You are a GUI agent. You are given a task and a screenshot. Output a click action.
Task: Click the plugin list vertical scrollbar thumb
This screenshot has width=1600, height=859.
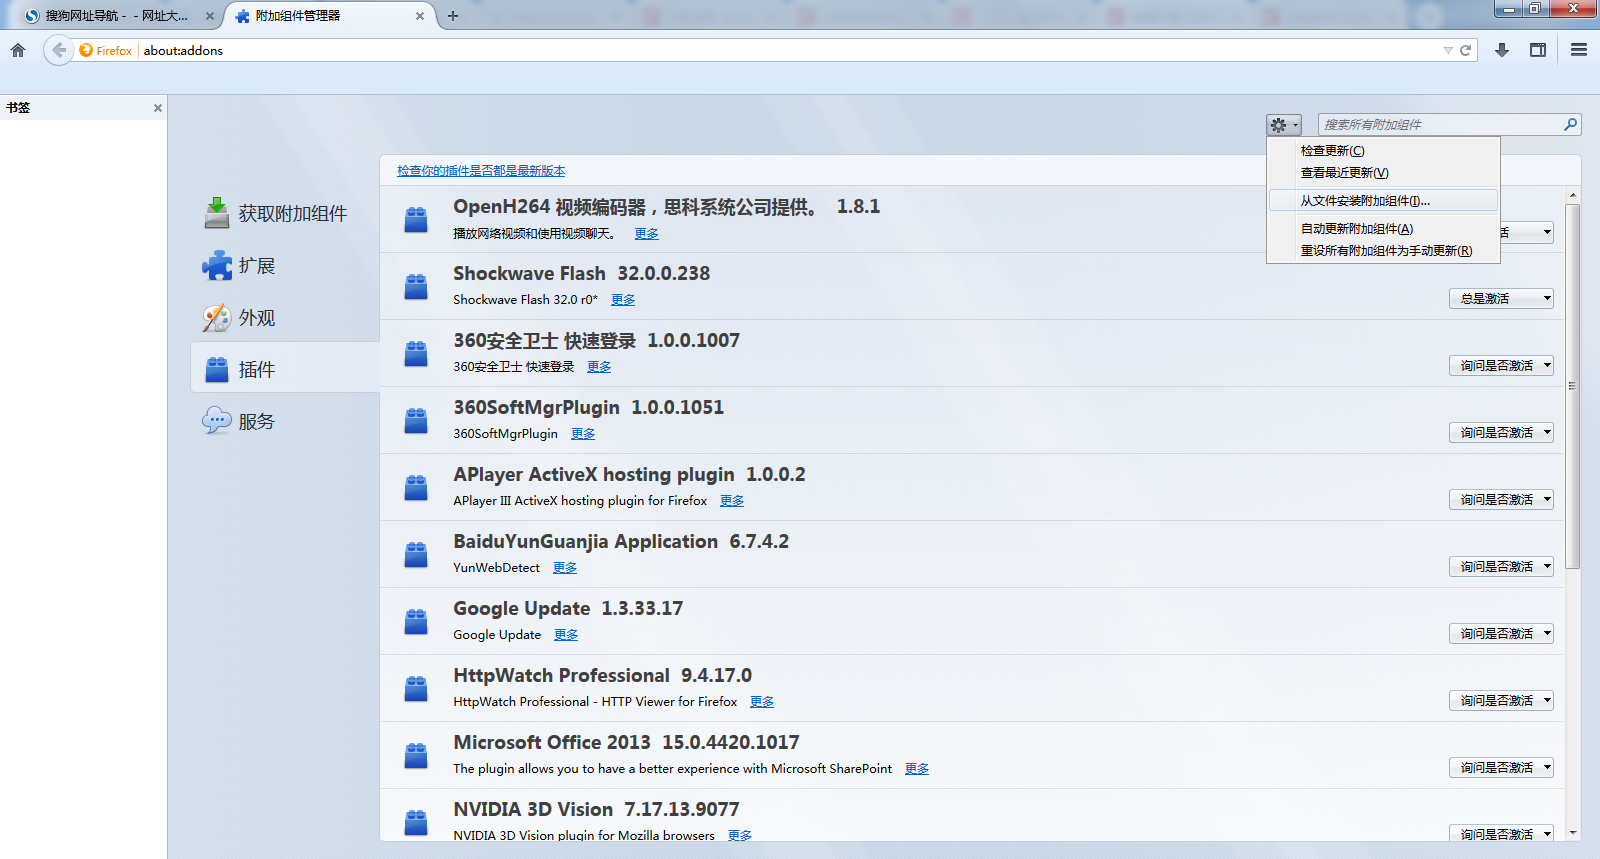tap(1573, 386)
